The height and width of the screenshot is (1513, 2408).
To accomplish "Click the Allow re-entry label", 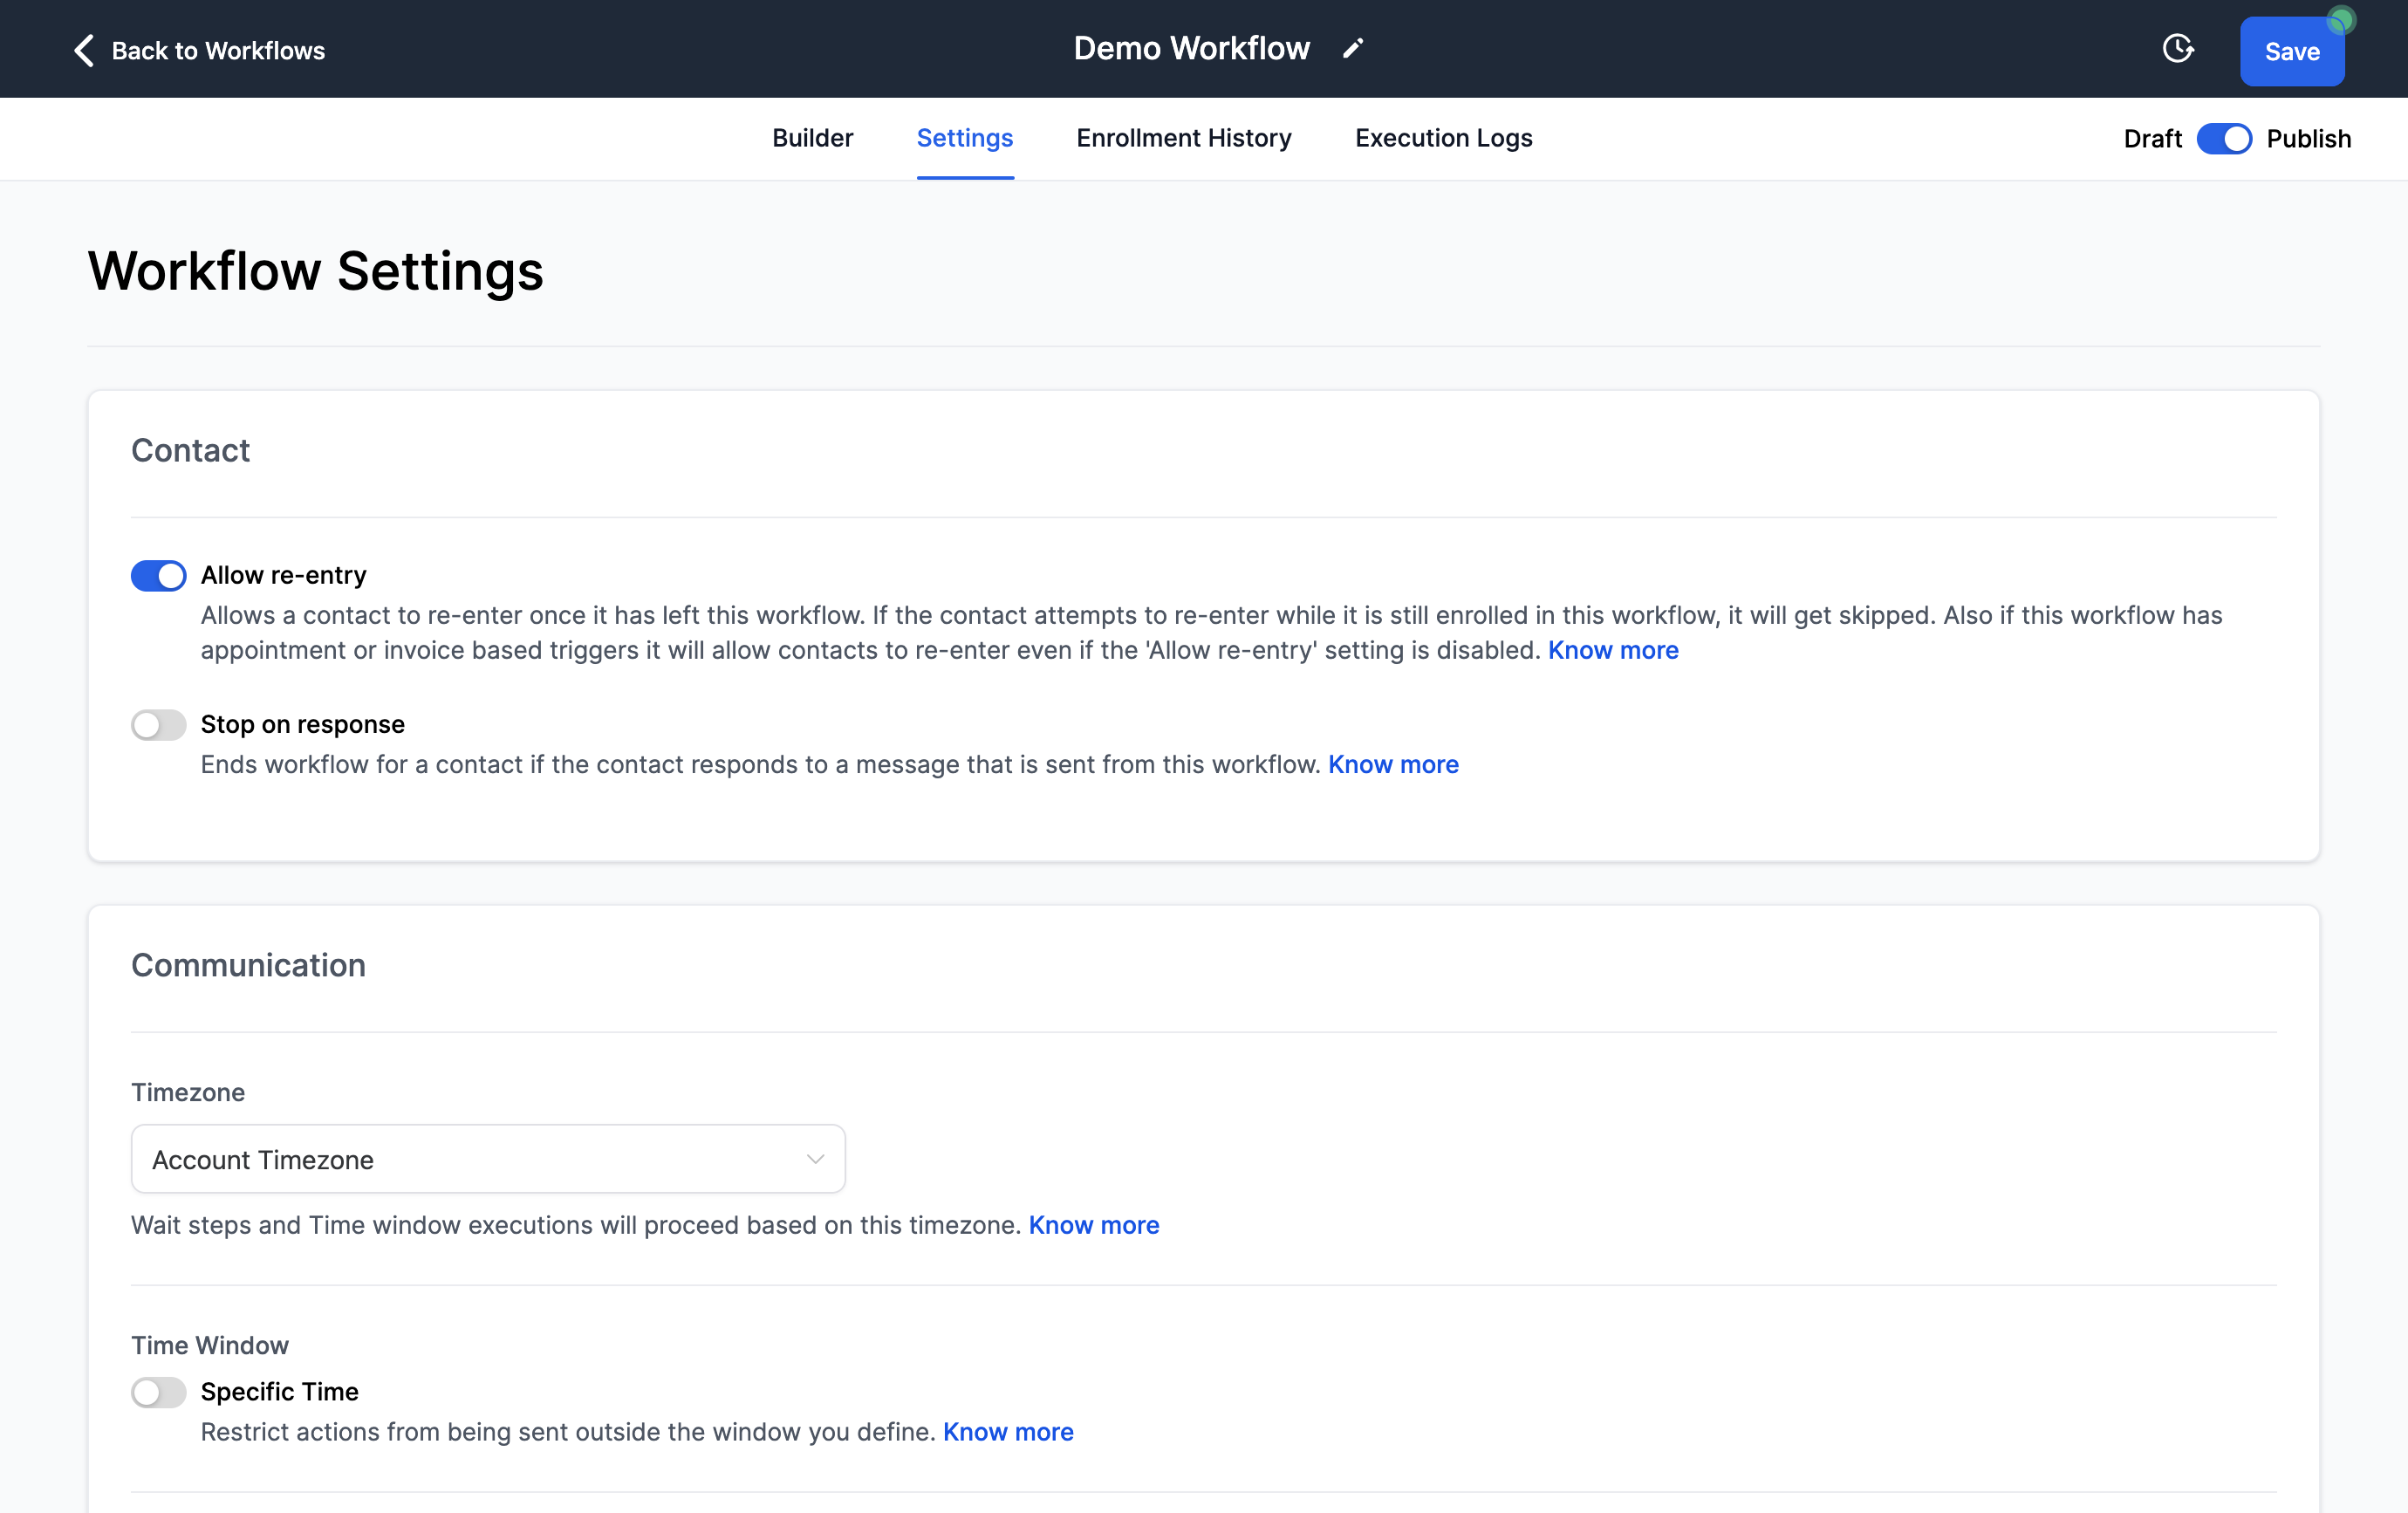I will [283, 575].
